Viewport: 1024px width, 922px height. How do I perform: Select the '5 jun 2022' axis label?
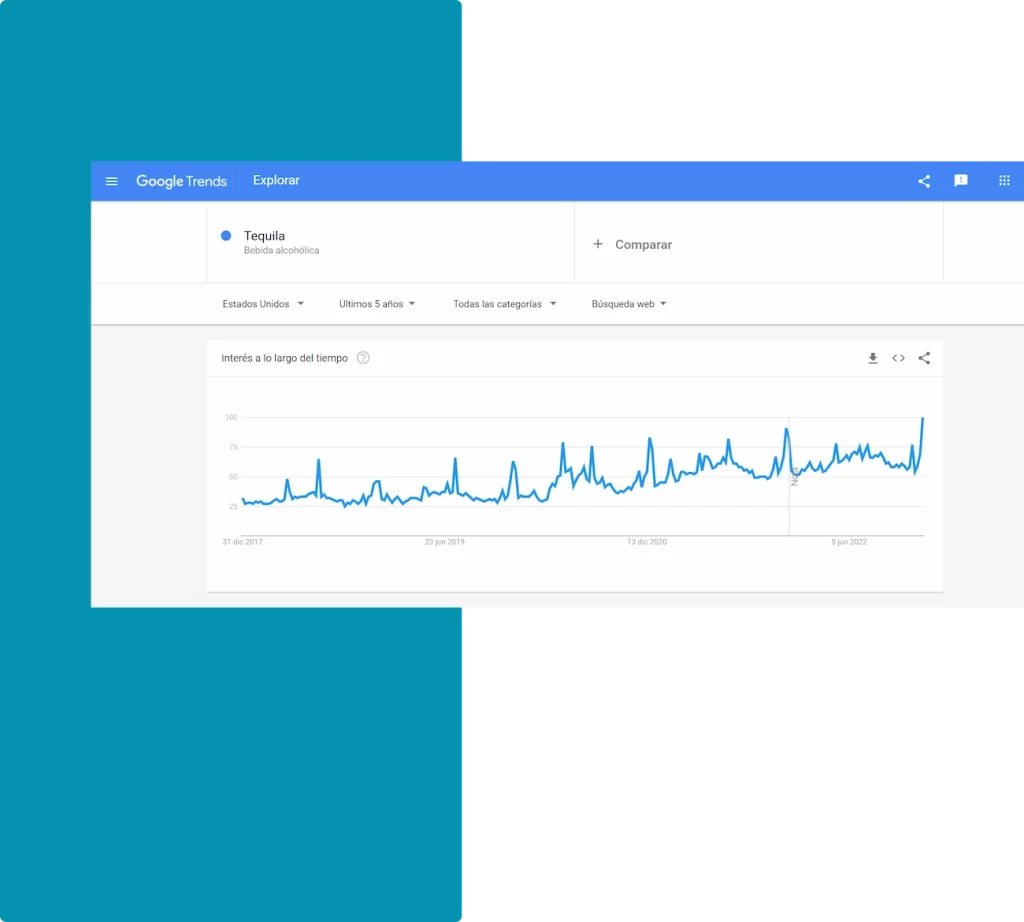click(x=849, y=542)
